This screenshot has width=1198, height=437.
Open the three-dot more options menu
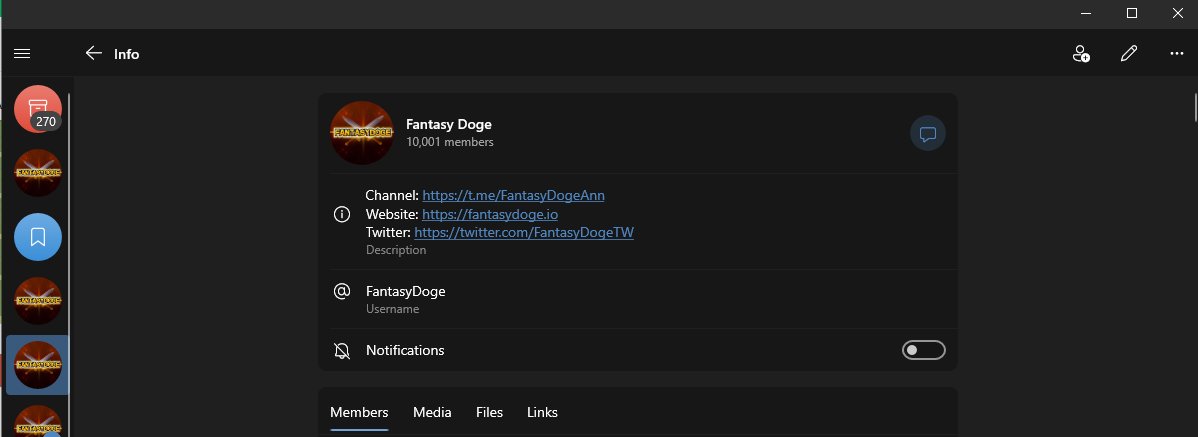[x=1177, y=53]
